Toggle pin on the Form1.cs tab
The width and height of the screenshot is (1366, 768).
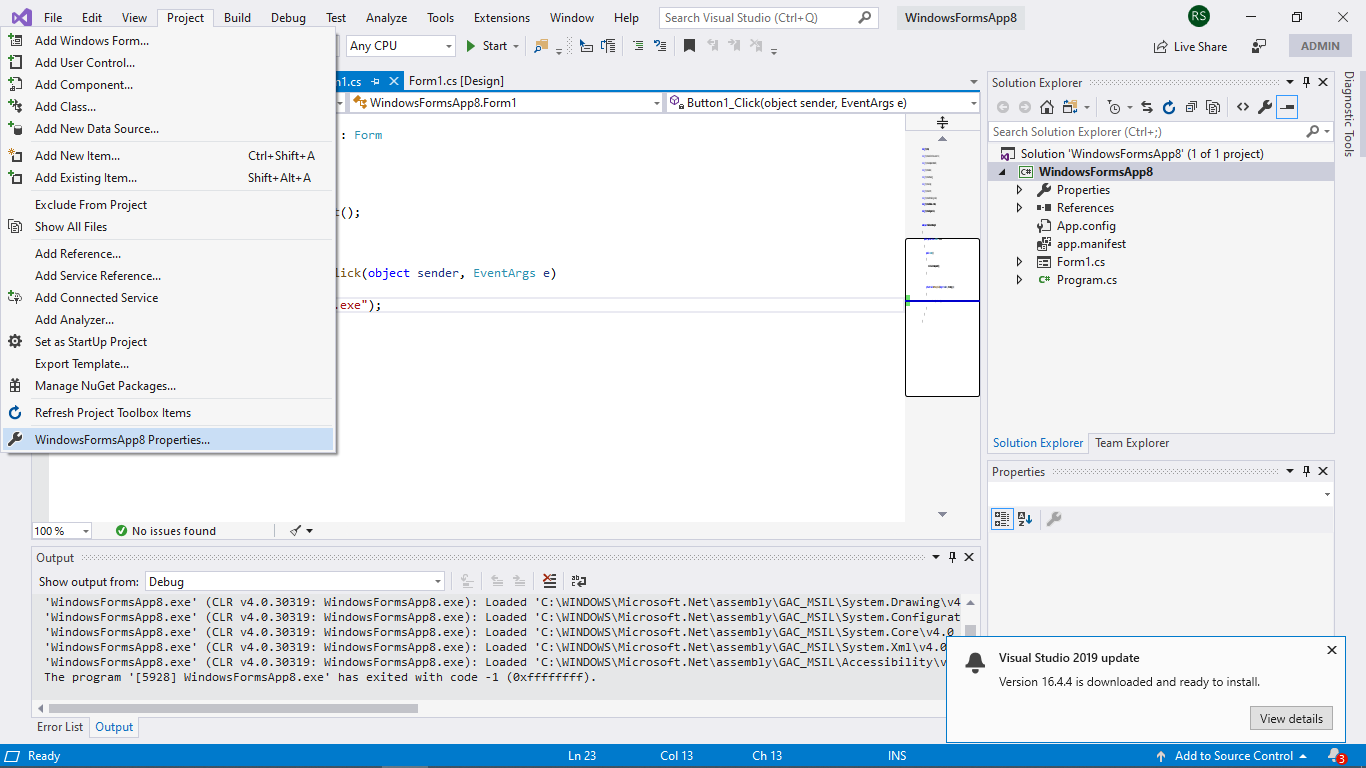click(x=375, y=81)
